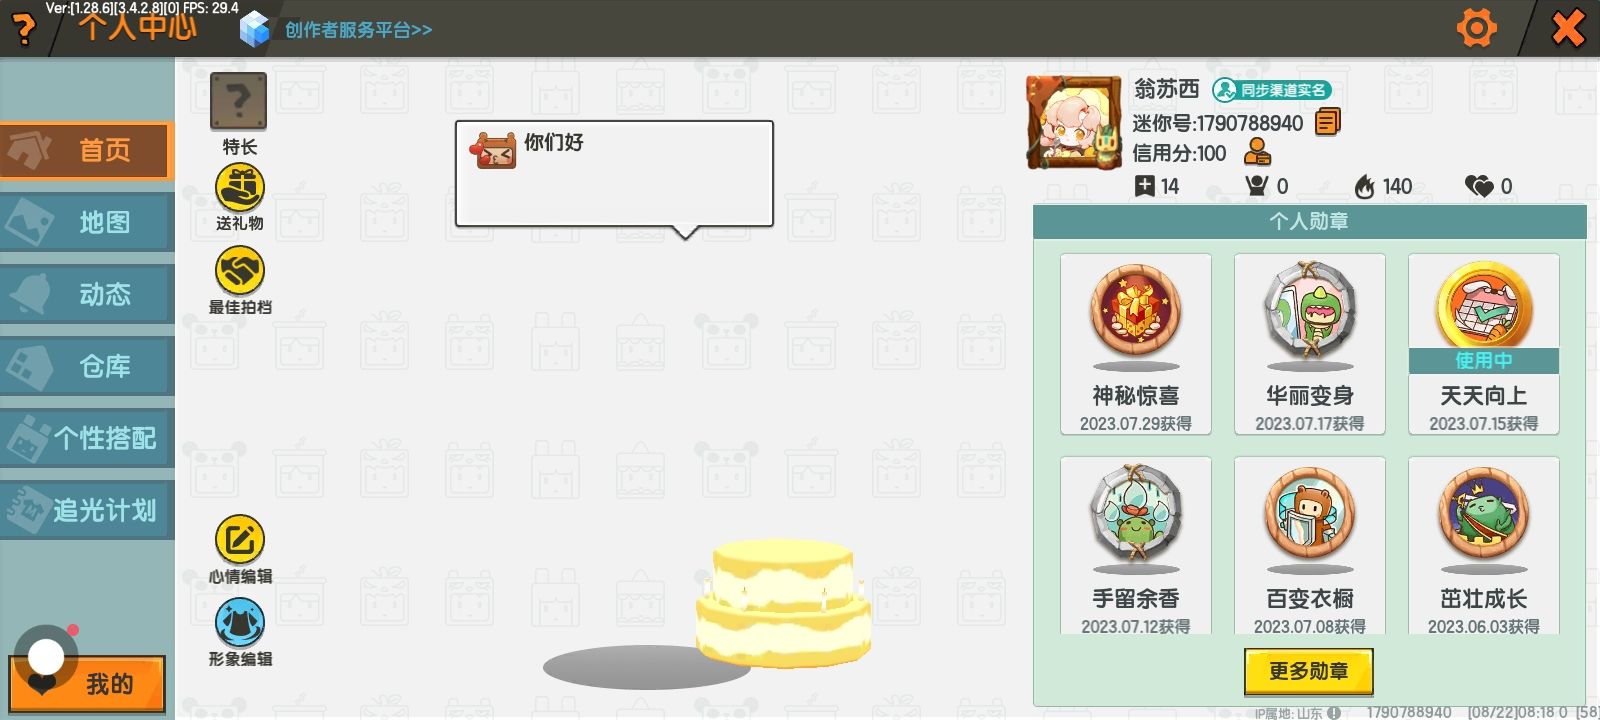Open the 追光计划 tab
1600x720 pixels.
87,510
